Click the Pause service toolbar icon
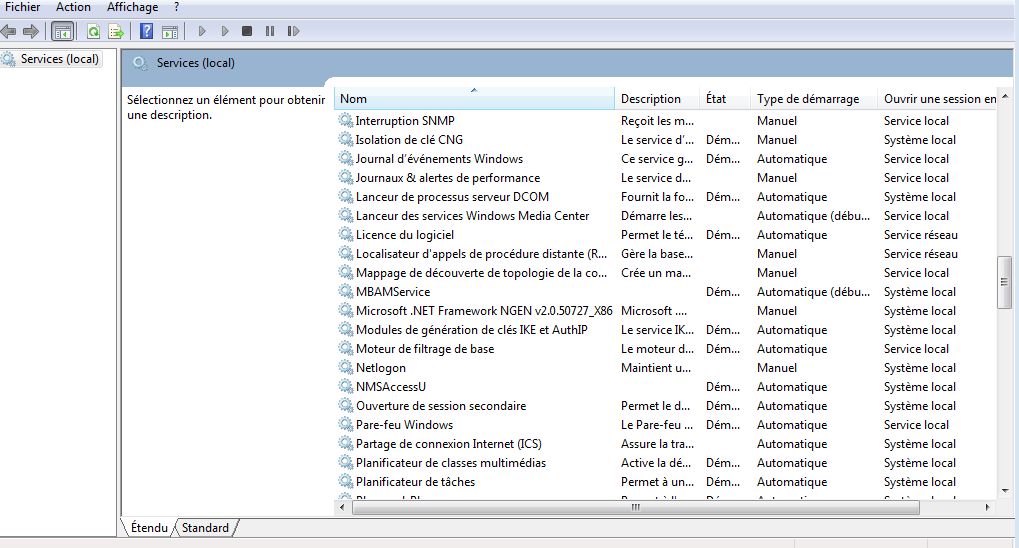The width and height of the screenshot is (1019, 548). coord(270,32)
